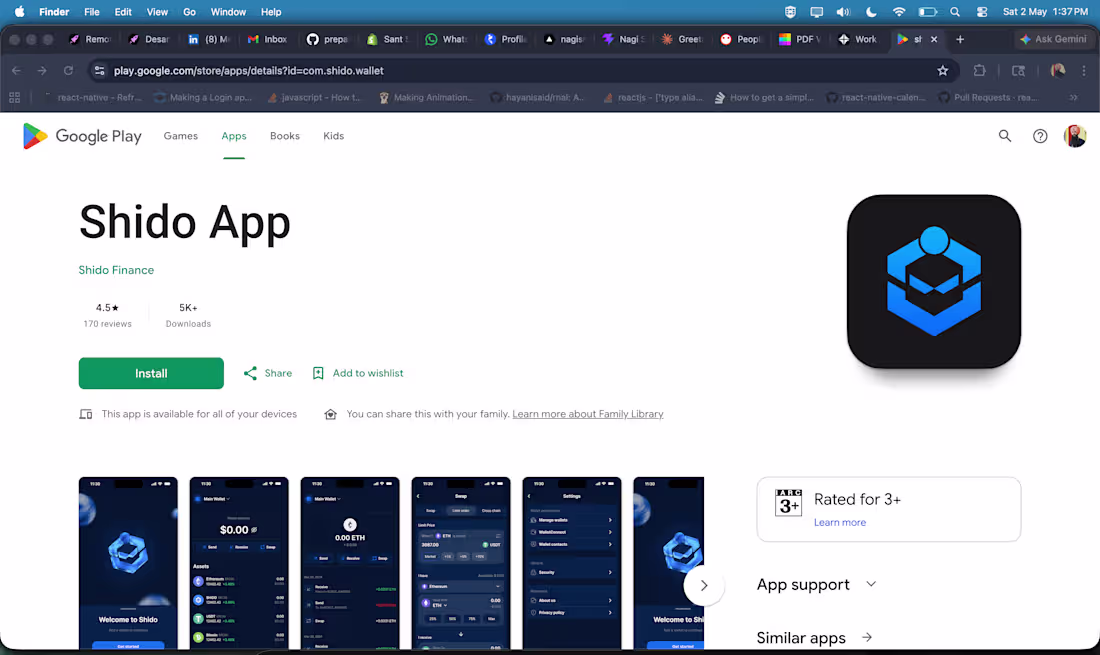This screenshot has width=1100, height=655.
Task: Switch to the WhatsApp tab
Action: tap(445, 39)
